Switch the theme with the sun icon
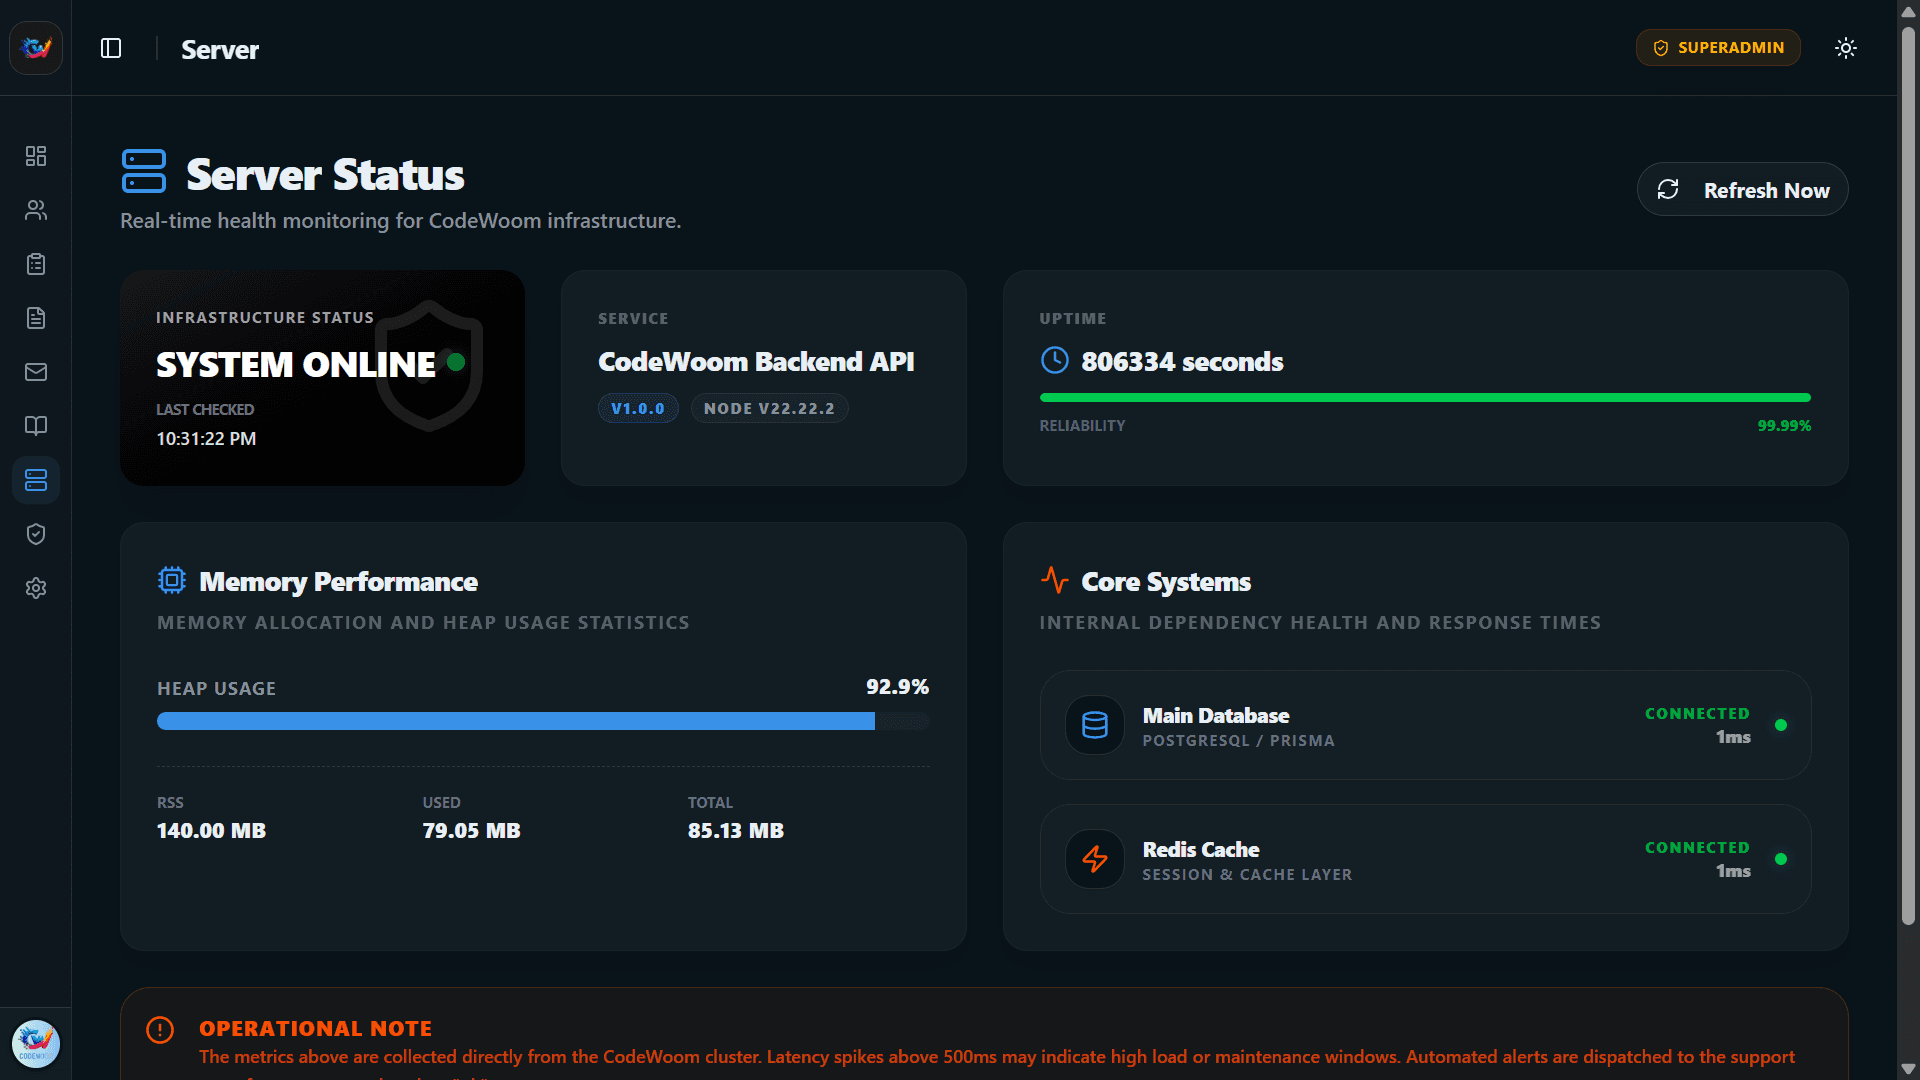 1846,48
